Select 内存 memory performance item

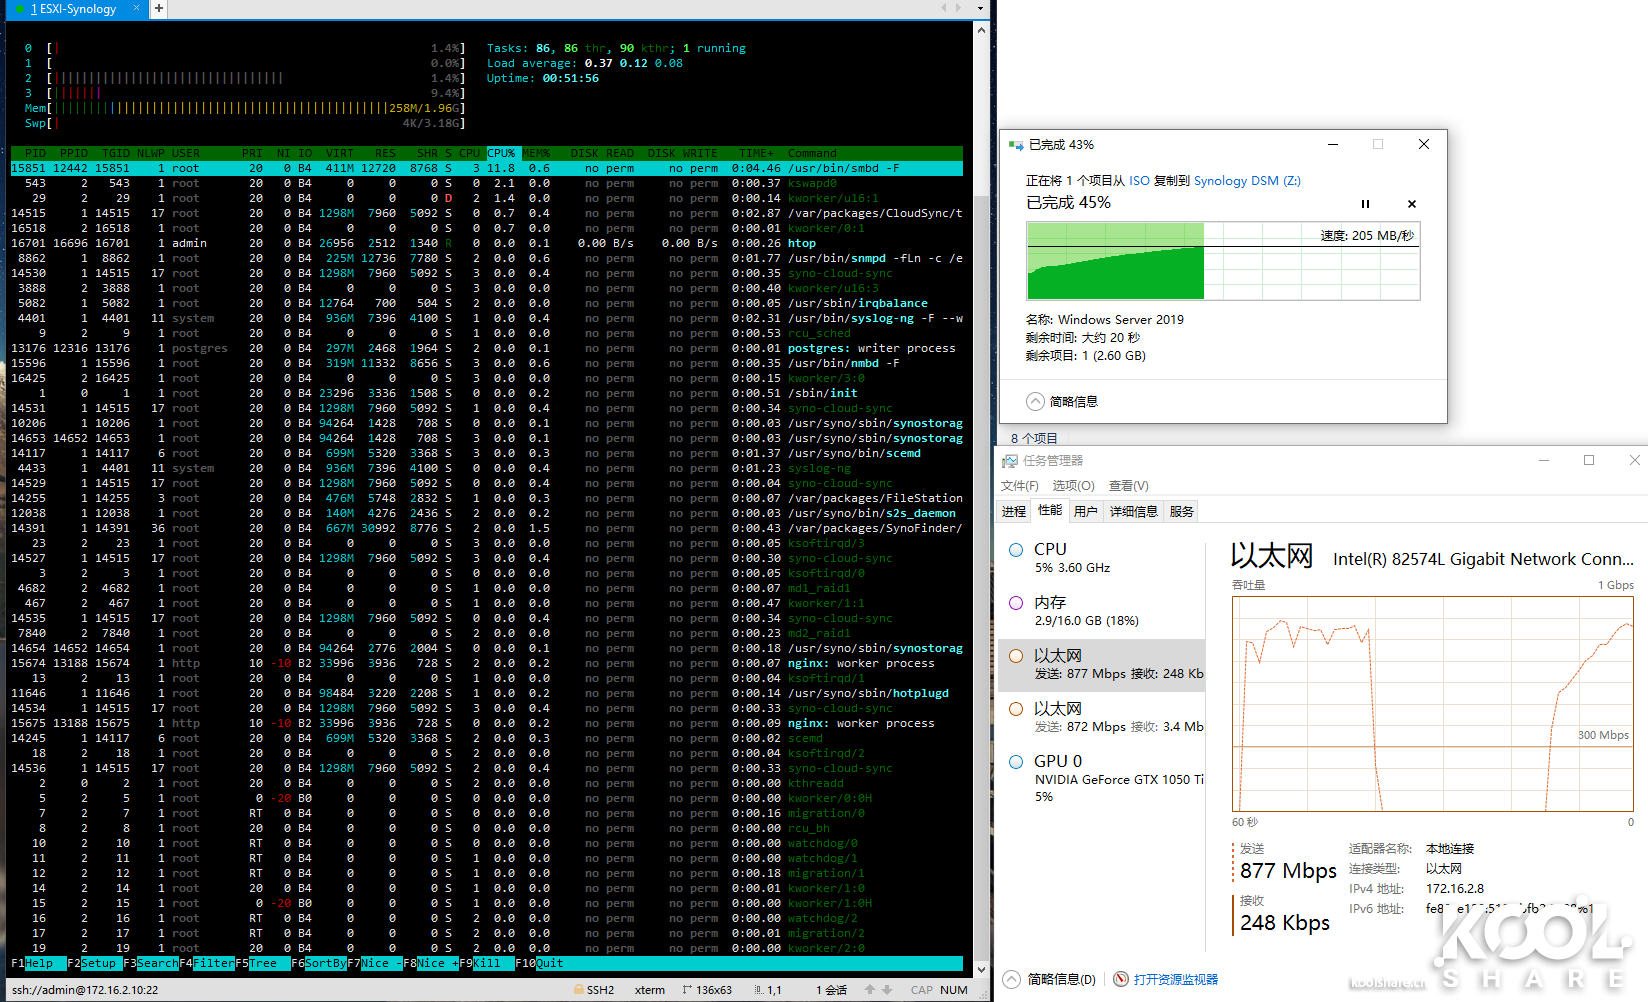click(x=1102, y=611)
